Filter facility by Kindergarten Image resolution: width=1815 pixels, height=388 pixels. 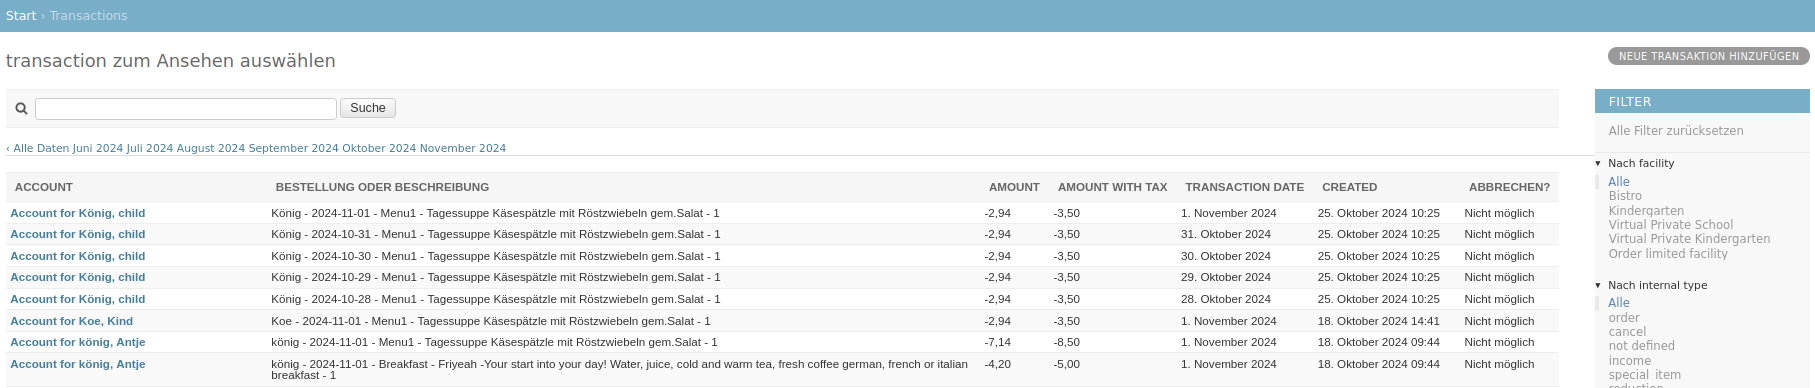1646,211
